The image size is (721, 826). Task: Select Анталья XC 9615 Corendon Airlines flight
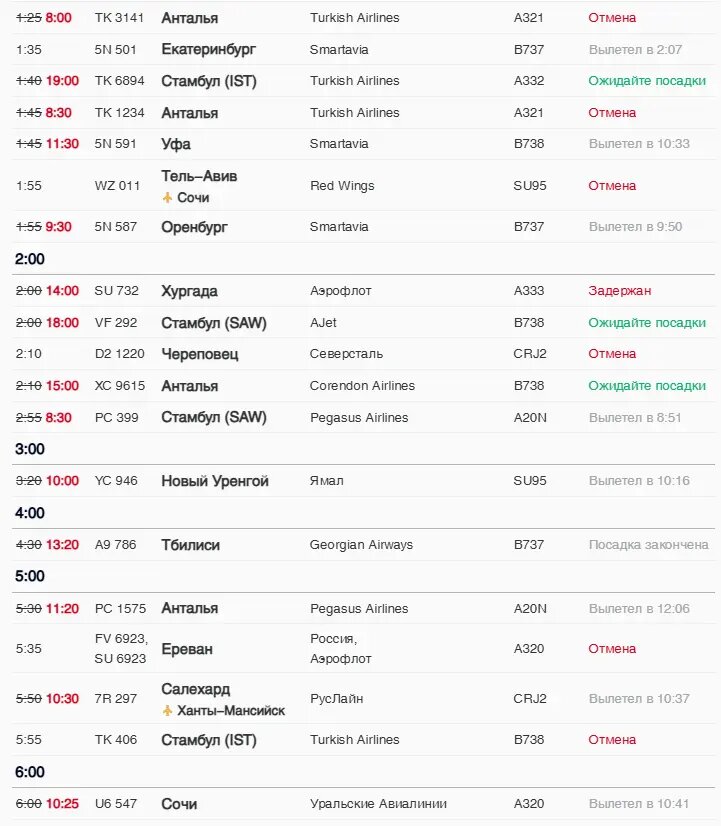point(363,386)
